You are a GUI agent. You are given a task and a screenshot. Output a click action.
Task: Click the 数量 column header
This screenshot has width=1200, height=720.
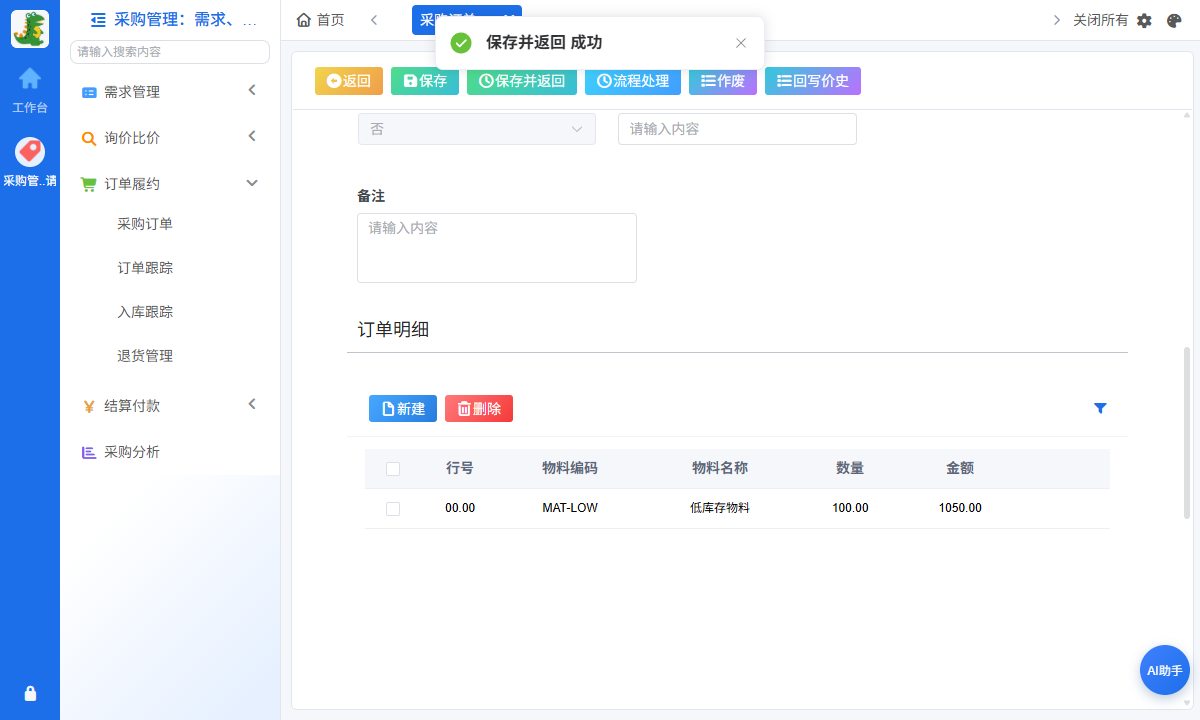pyautogui.click(x=850, y=468)
